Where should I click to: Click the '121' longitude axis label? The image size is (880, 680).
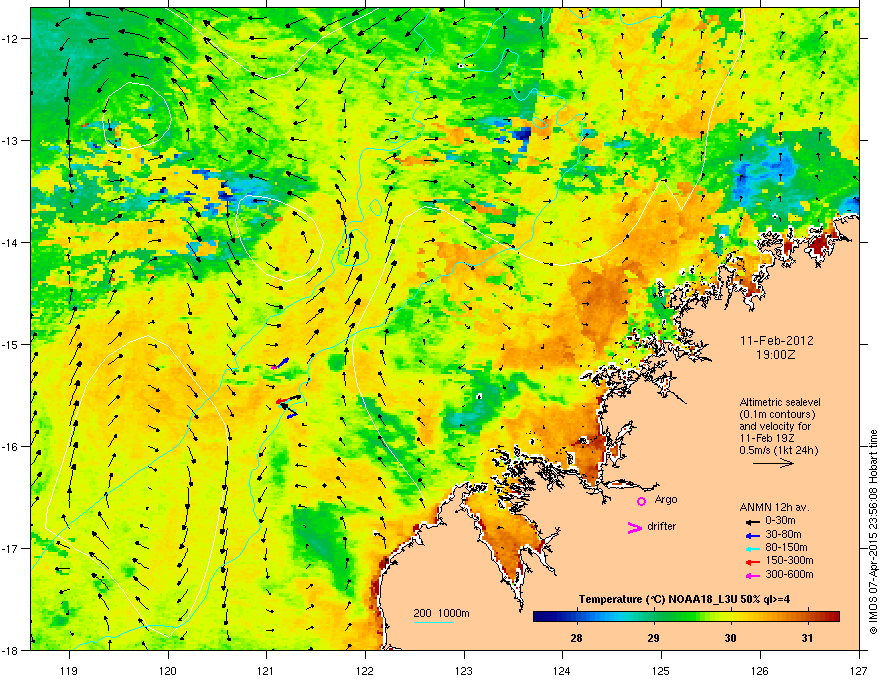pos(266,670)
